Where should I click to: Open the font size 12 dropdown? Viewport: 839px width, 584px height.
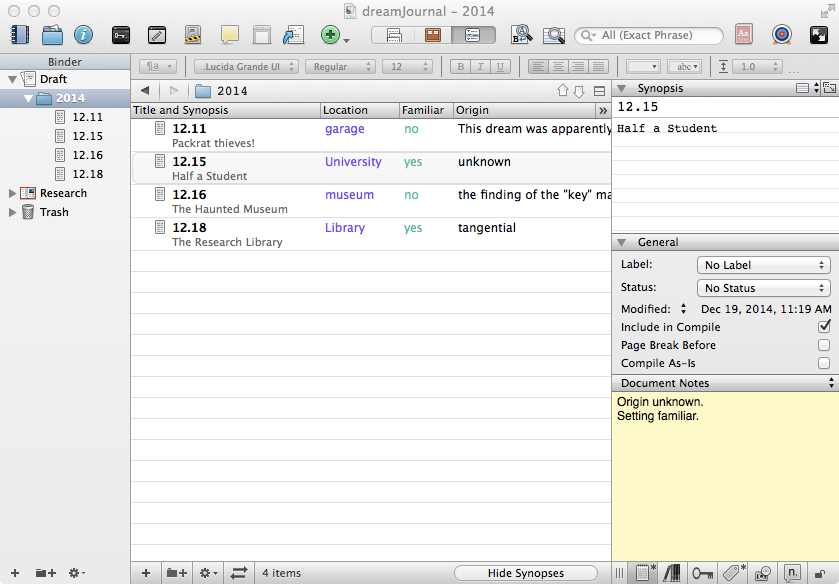(x=408, y=66)
